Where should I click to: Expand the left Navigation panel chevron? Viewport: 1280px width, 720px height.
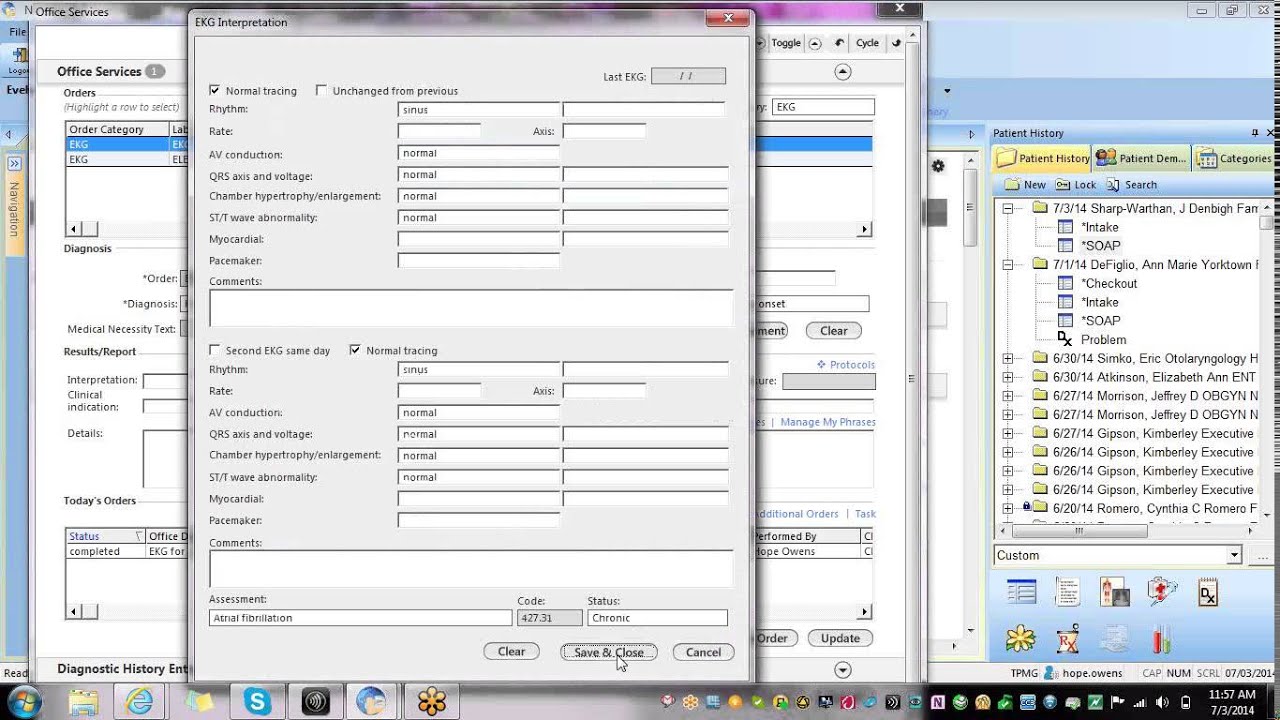pyautogui.click(x=15, y=163)
